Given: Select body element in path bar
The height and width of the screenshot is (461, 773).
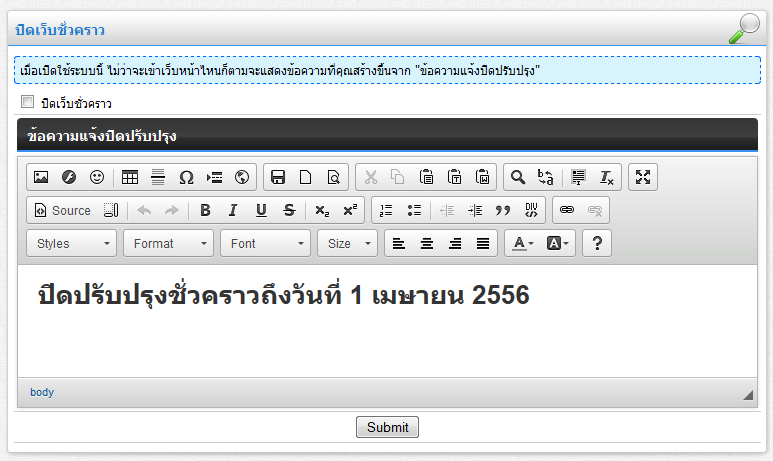Looking at the screenshot, I should click(42, 392).
